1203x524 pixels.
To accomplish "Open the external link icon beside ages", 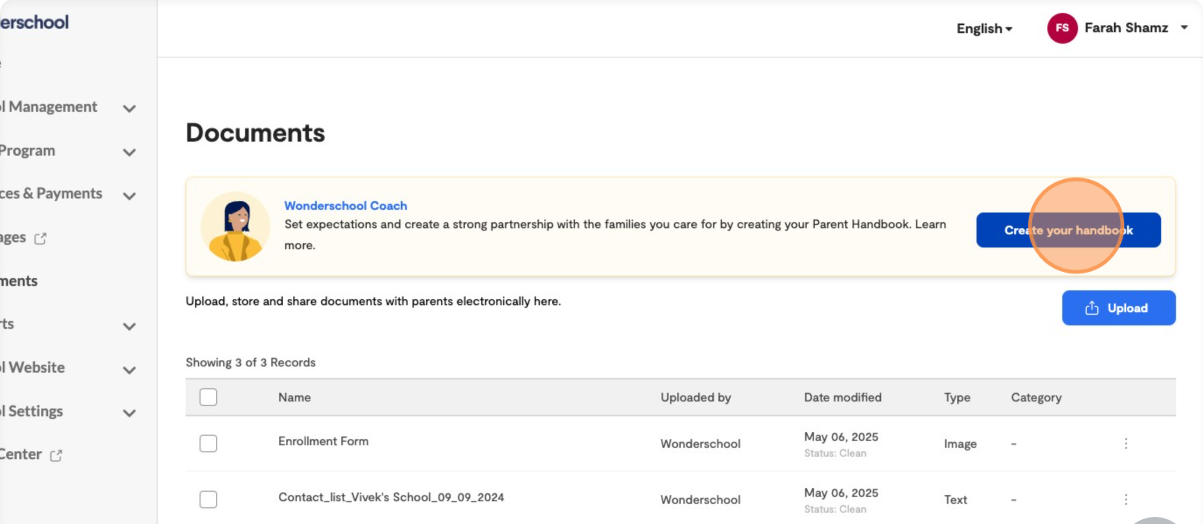I will (x=41, y=239).
